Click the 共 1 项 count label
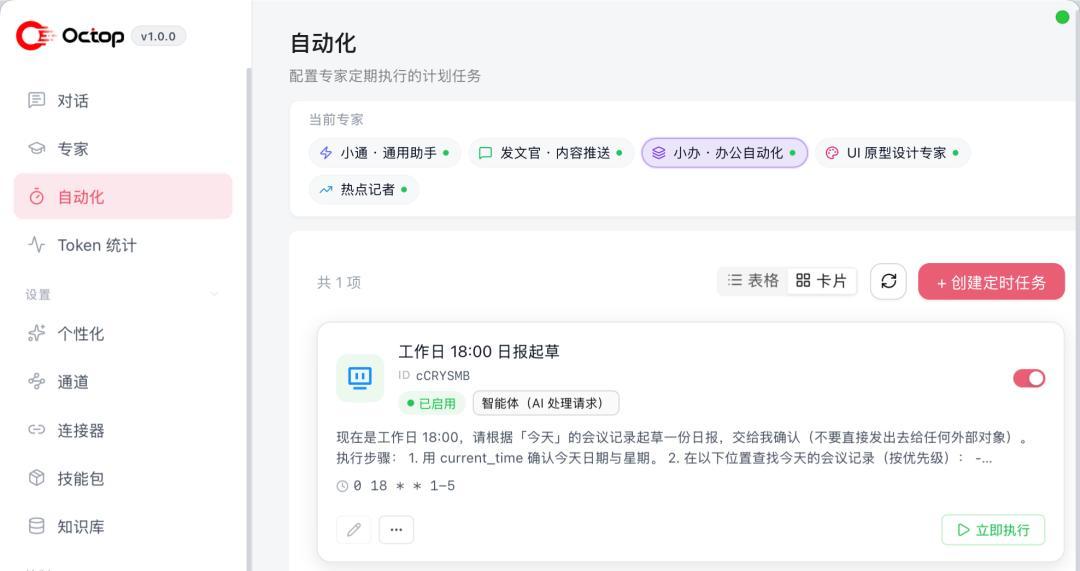 (339, 282)
